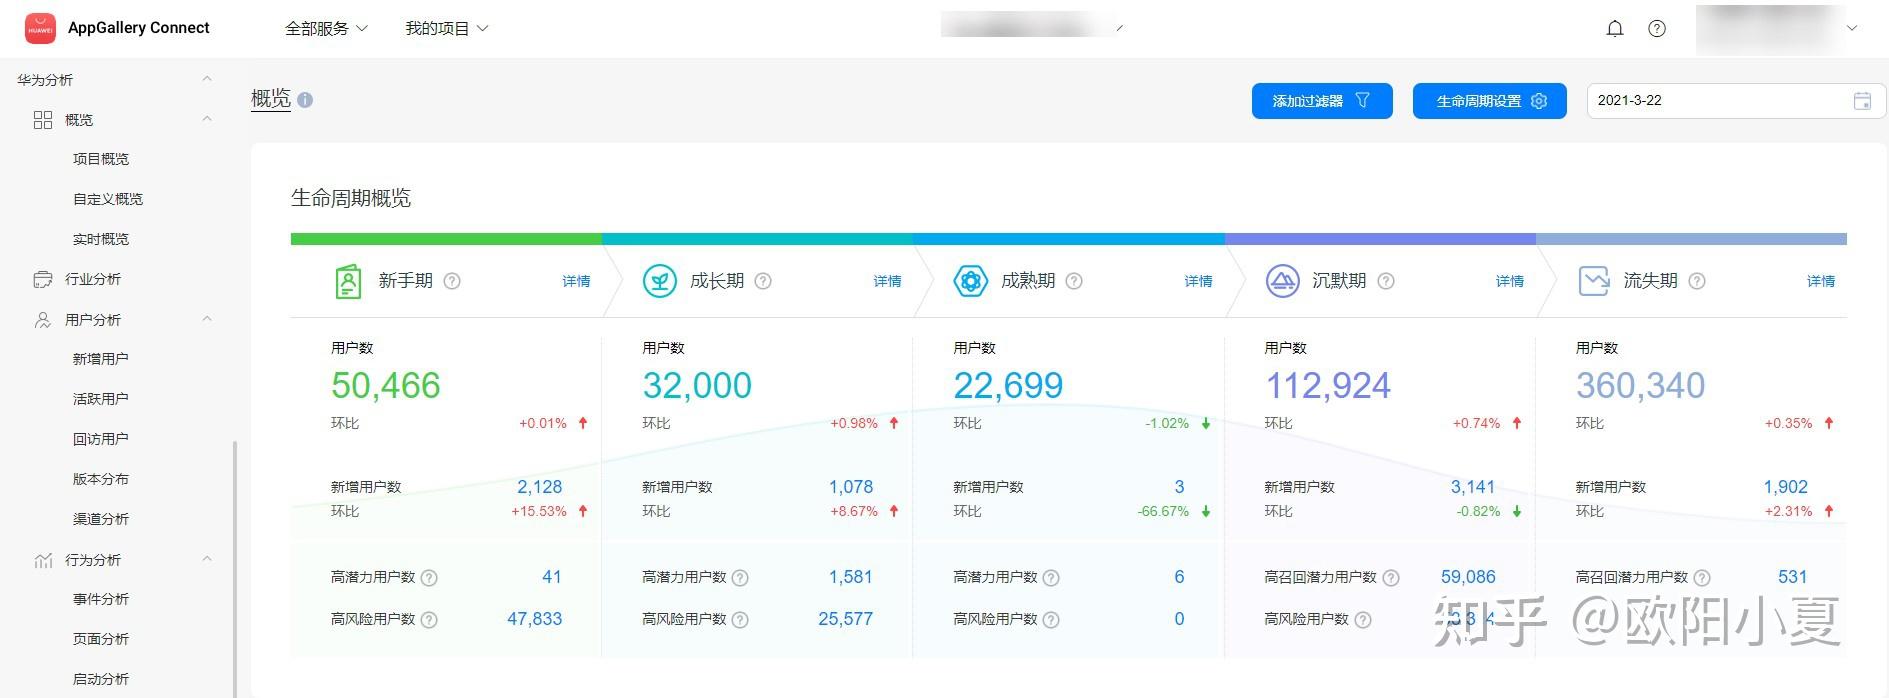Open 详情 link for 沉默期
Image resolution: width=1889 pixels, height=698 pixels.
pos(1510,281)
